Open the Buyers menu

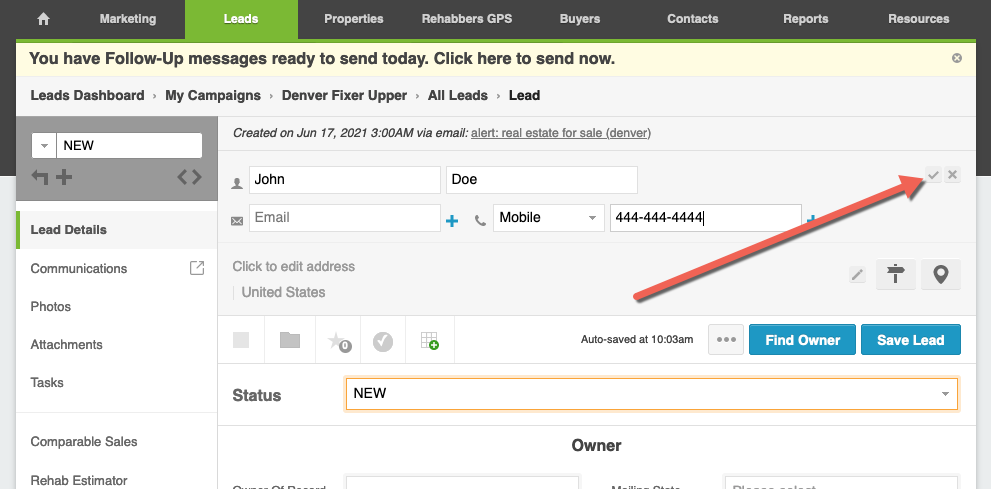pyautogui.click(x=580, y=19)
